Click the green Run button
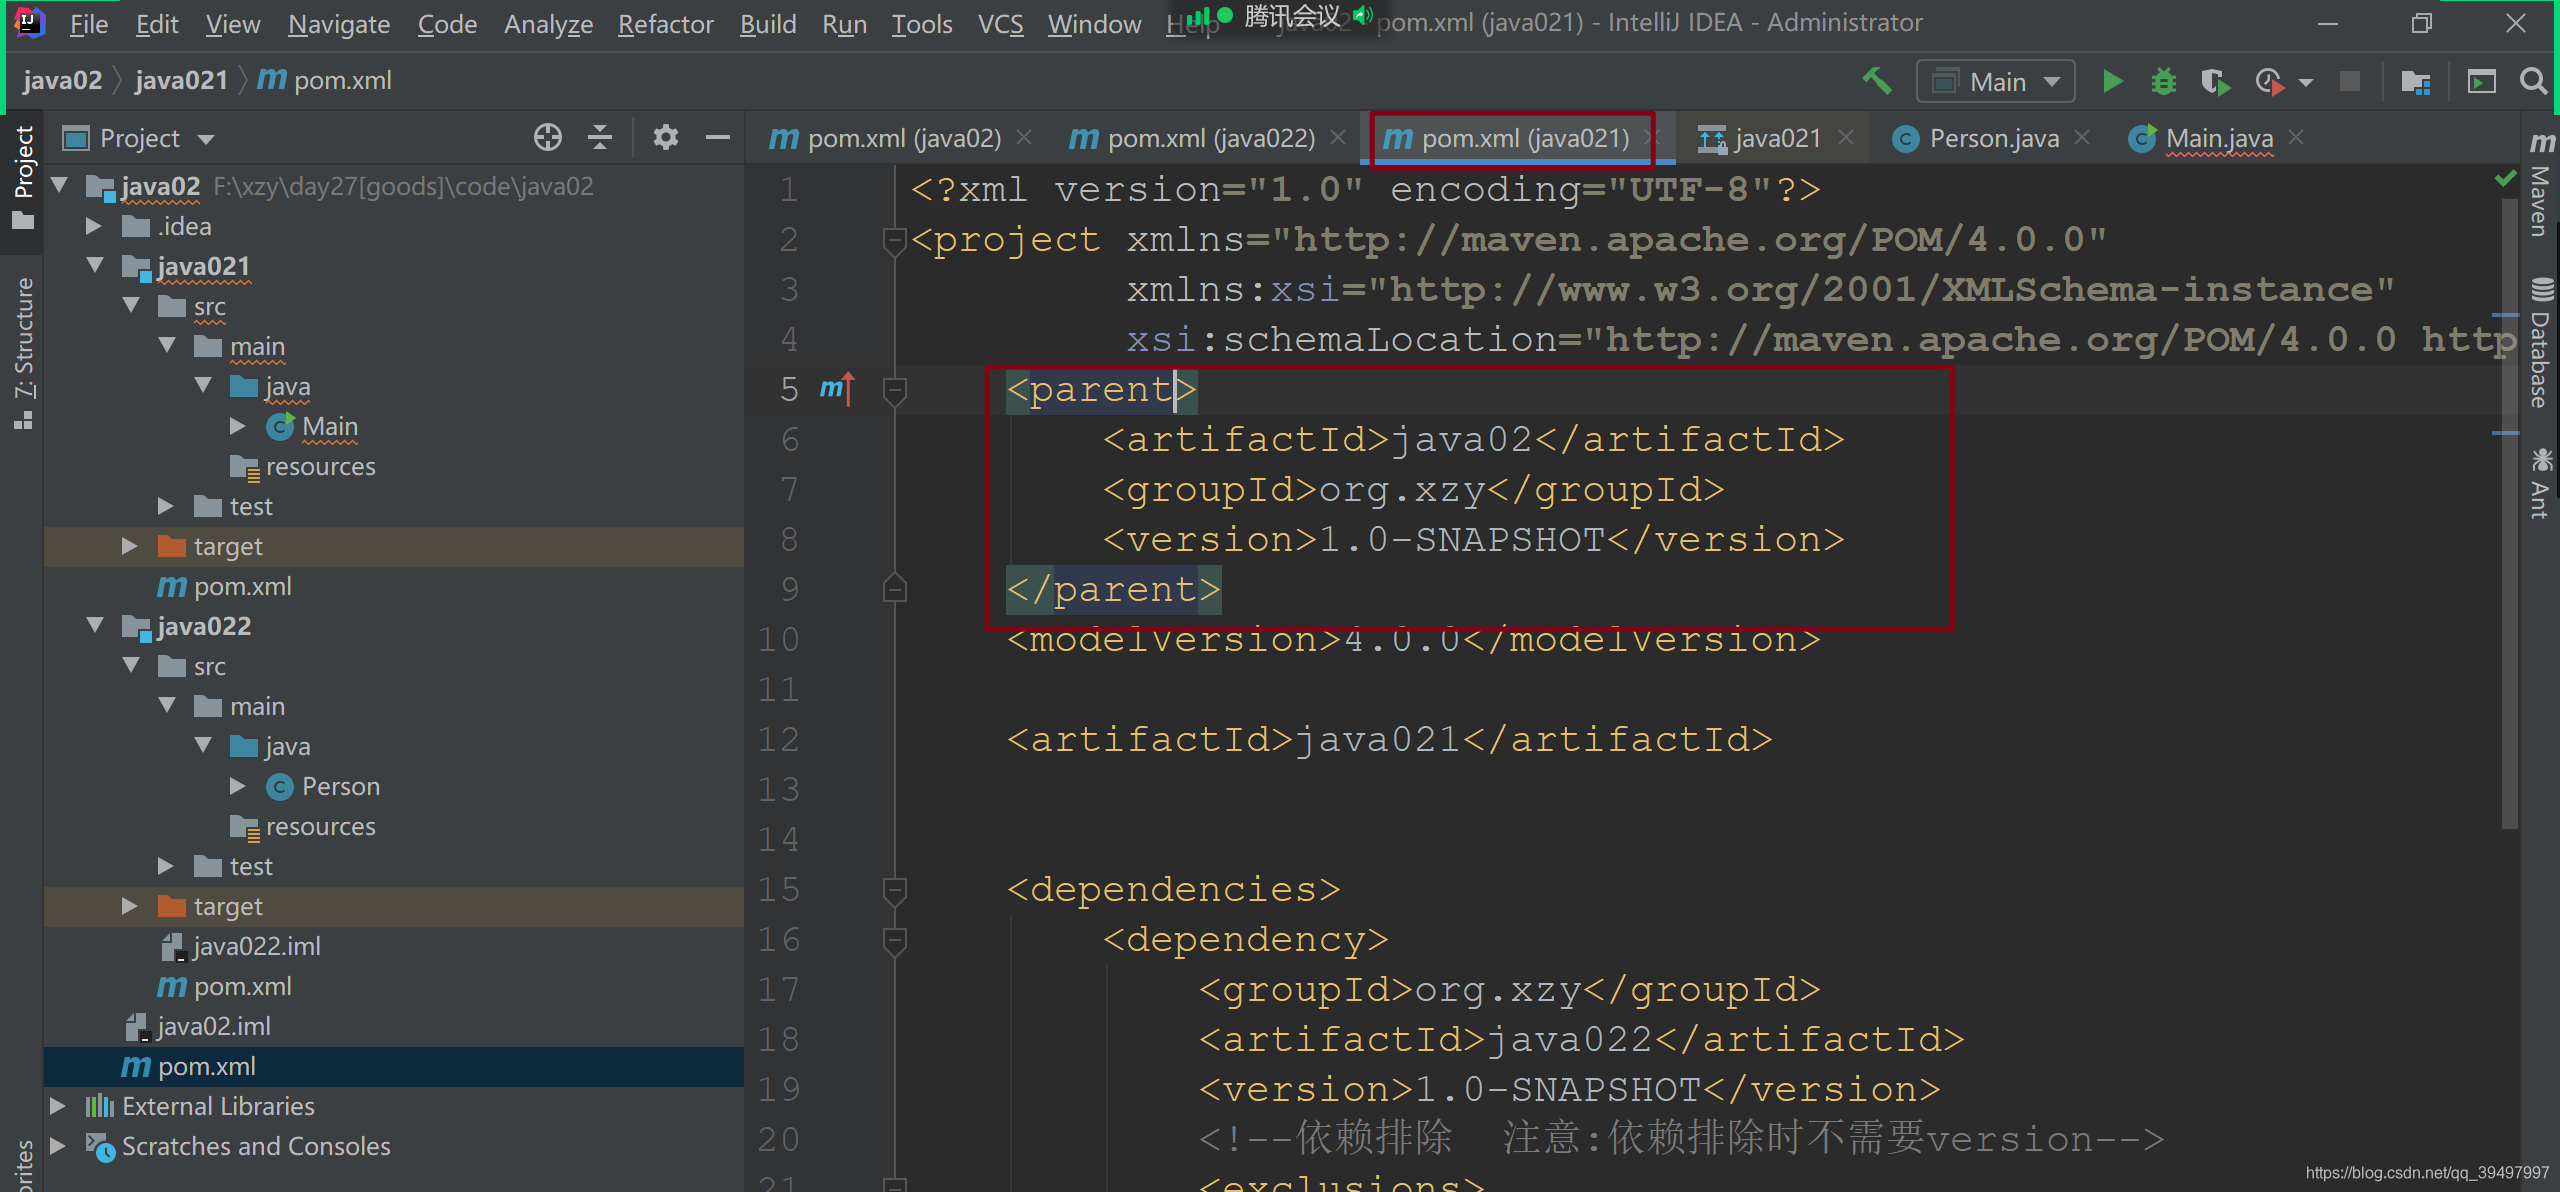This screenshot has height=1192, width=2560. pos(2112,82)
